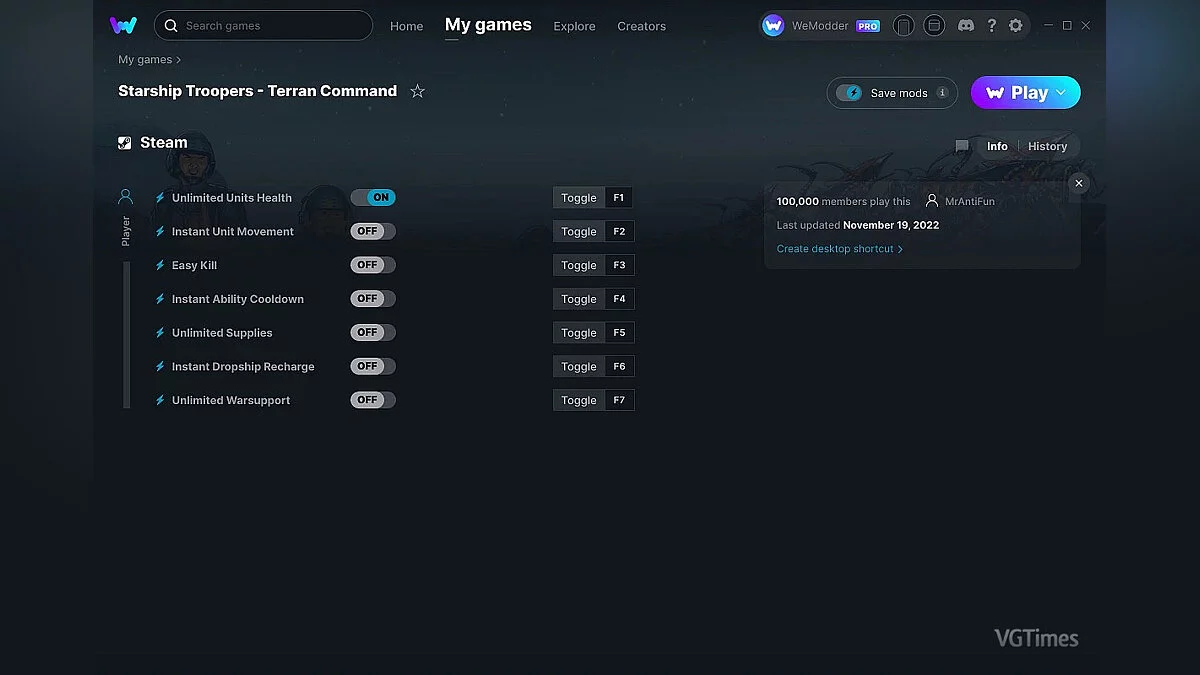Select the Player category icon

coord(125,197)
